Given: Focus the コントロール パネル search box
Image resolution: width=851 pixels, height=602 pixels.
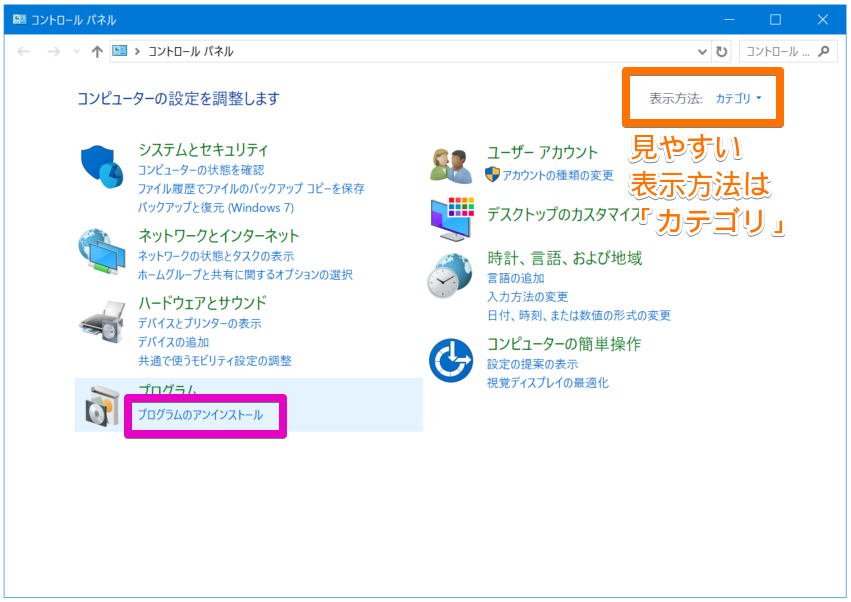Looking at the screenshot, I should click(x=788, y=52).
